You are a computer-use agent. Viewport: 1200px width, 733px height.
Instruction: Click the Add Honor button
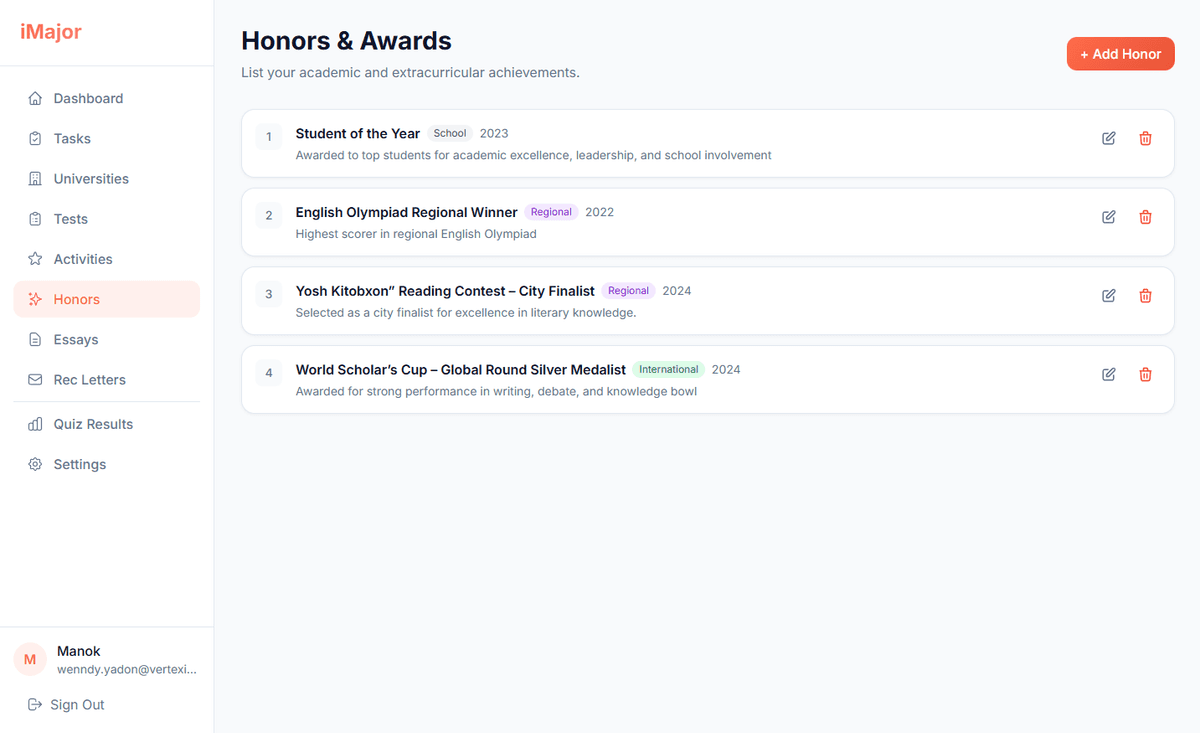click(1120, 53)
